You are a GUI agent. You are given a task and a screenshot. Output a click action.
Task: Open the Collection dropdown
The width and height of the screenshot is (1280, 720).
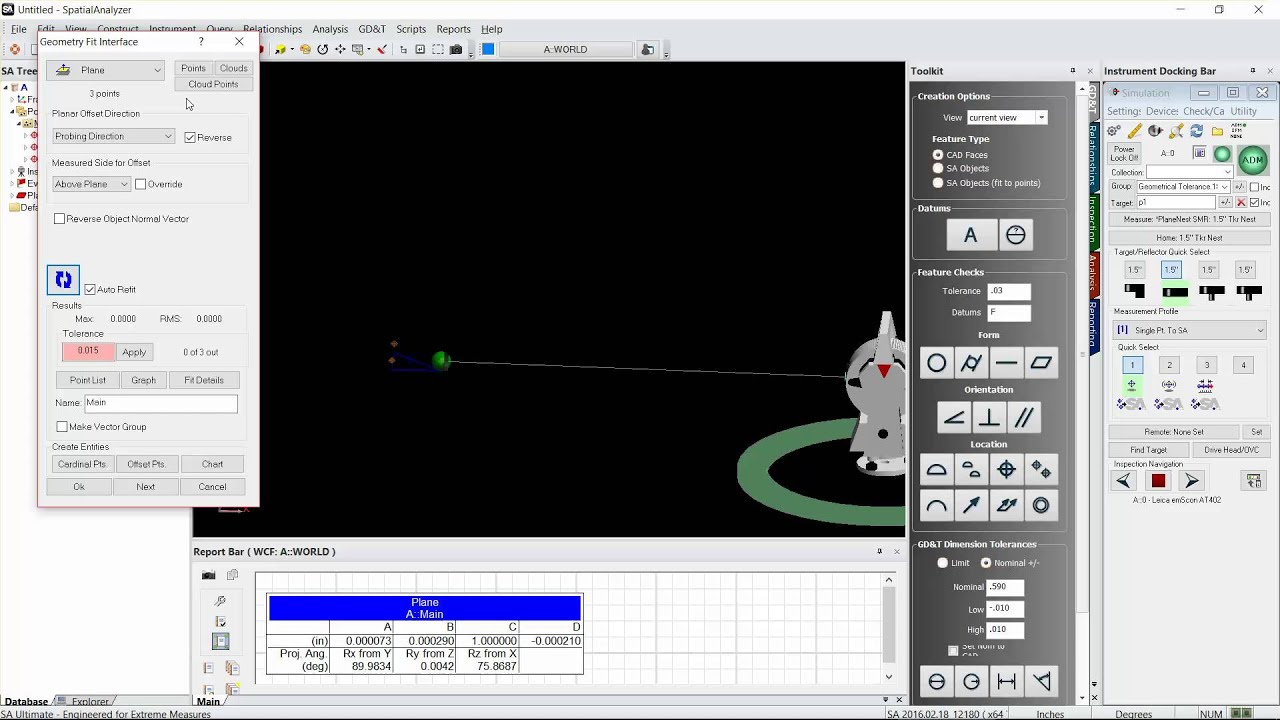pos(1188,172)
